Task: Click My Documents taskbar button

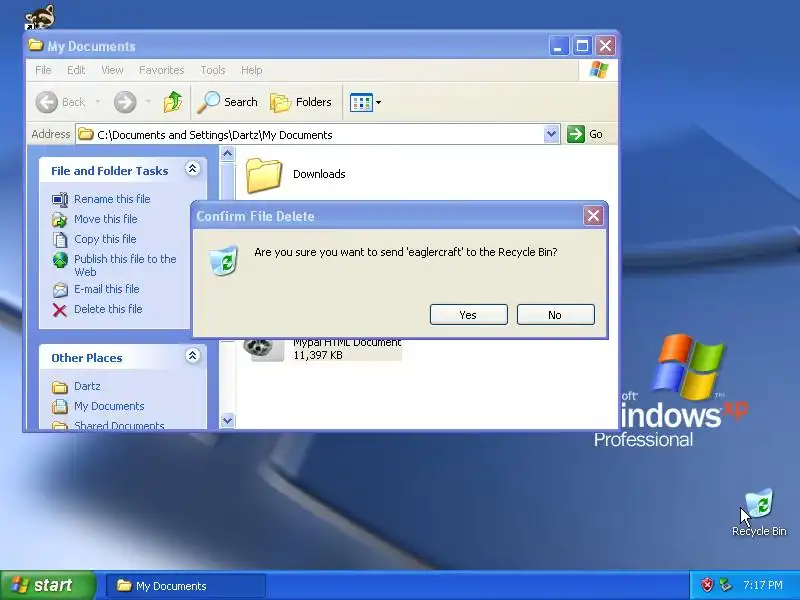Action: [186, 586]
